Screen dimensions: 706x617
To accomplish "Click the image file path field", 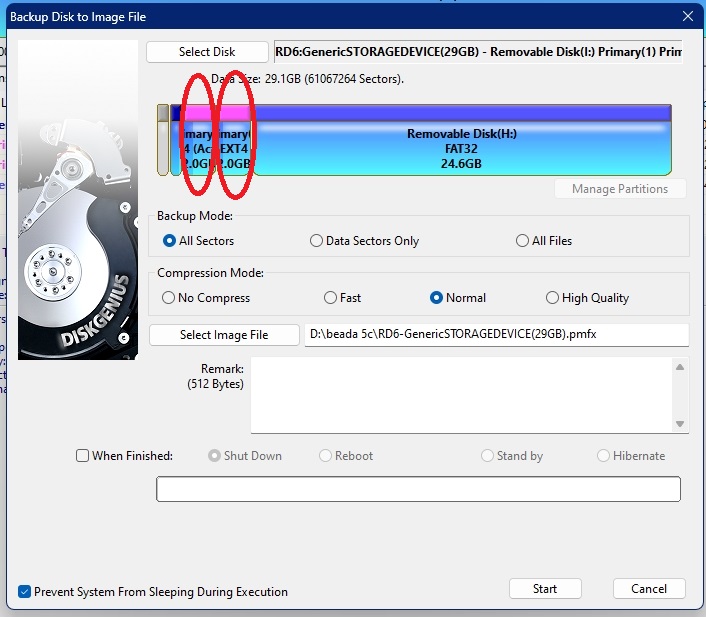I will pyautogui.click(x=496, y=335).
